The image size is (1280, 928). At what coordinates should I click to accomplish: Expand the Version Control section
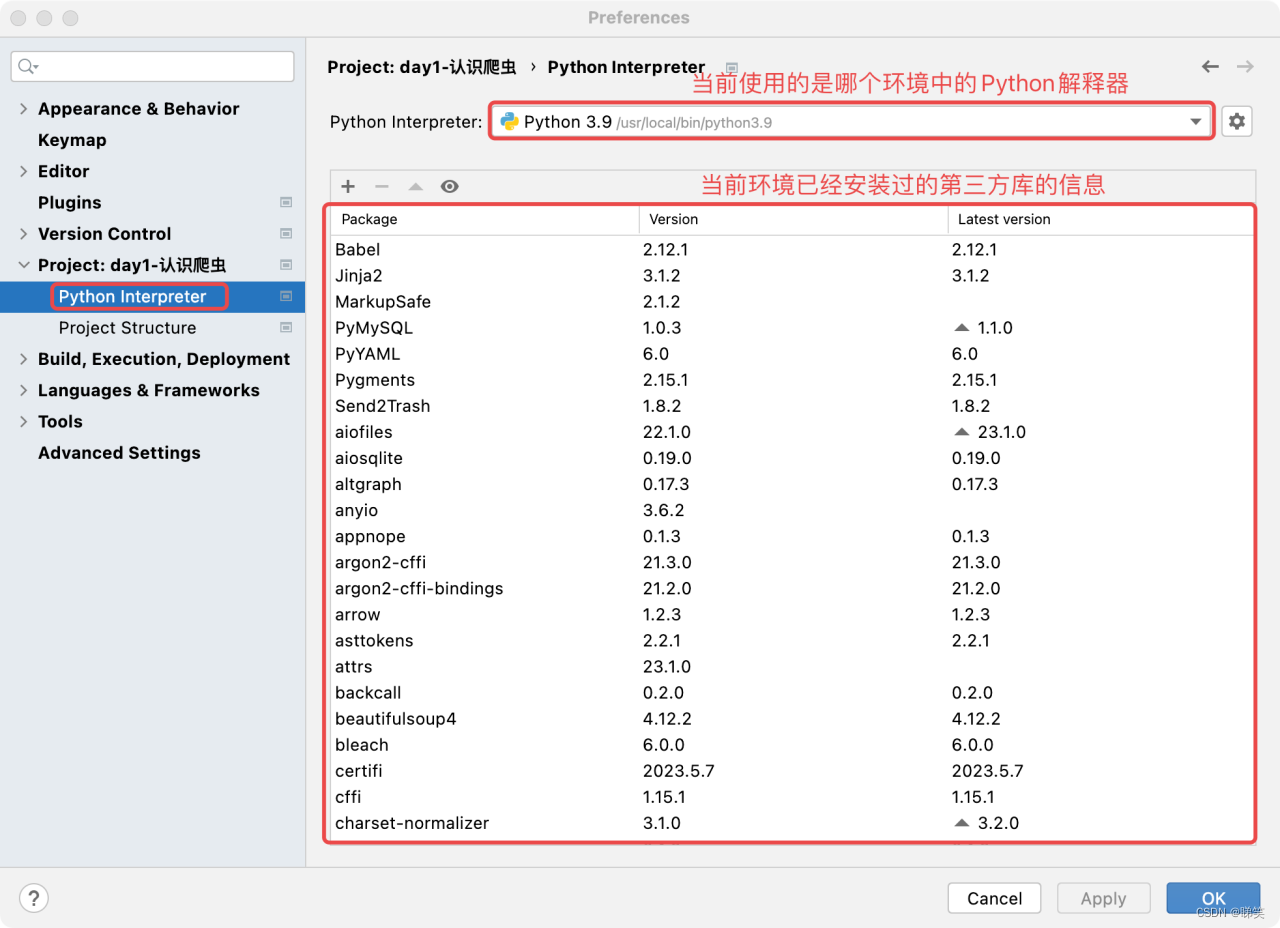[x=23, y=233]
